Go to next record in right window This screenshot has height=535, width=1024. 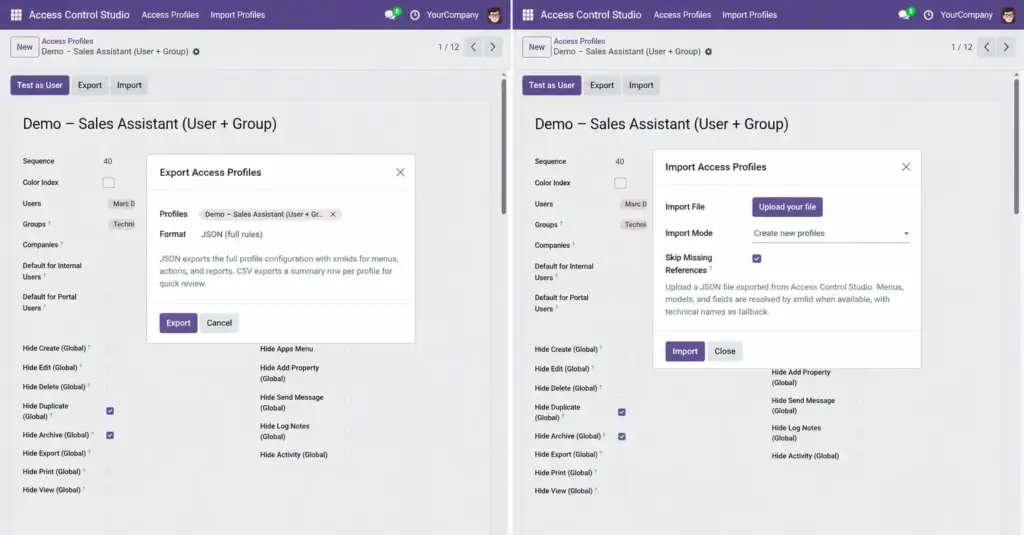[x=1006, y=47]
